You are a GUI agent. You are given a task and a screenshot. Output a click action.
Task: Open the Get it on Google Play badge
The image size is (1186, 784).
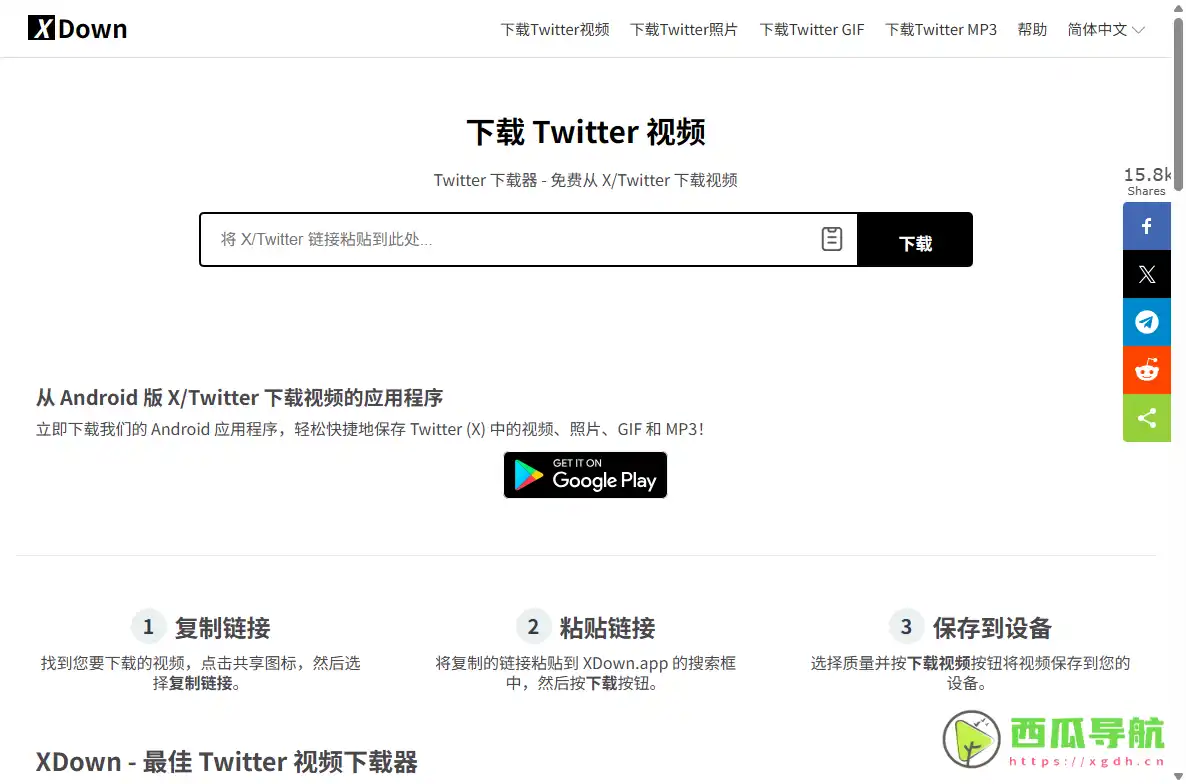click(585, 475)
